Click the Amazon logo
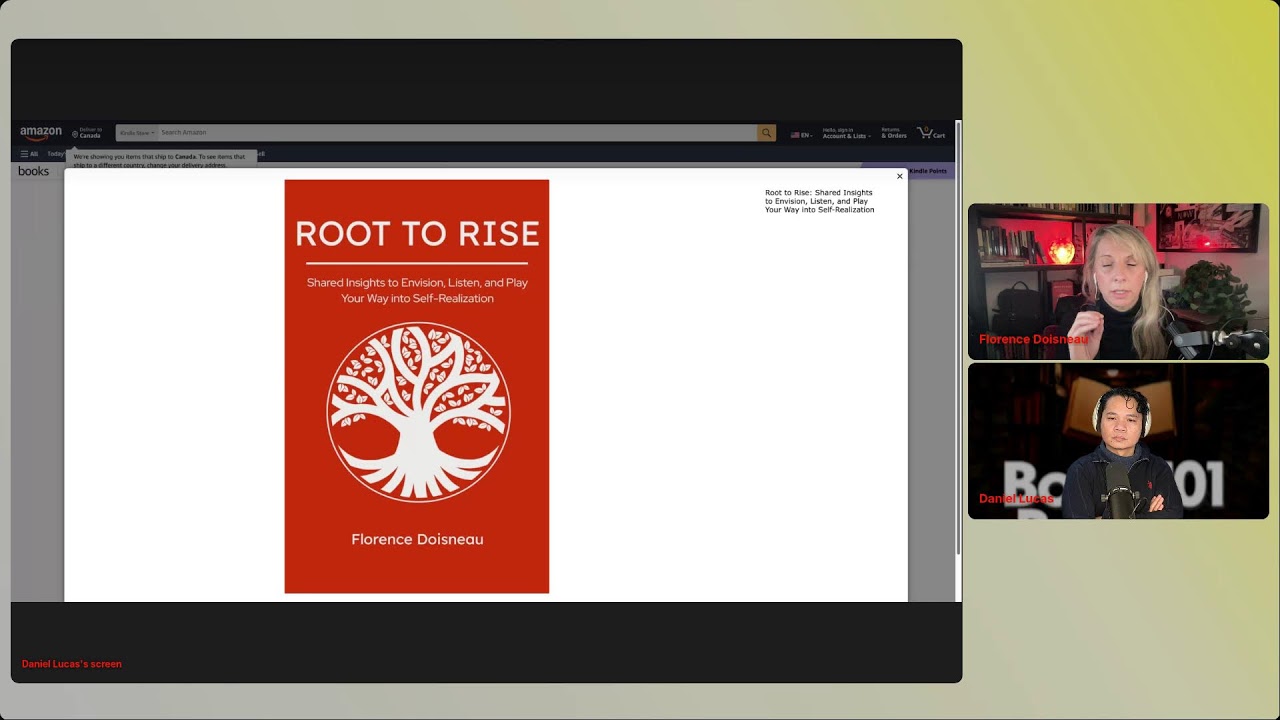 click(41, 132)
